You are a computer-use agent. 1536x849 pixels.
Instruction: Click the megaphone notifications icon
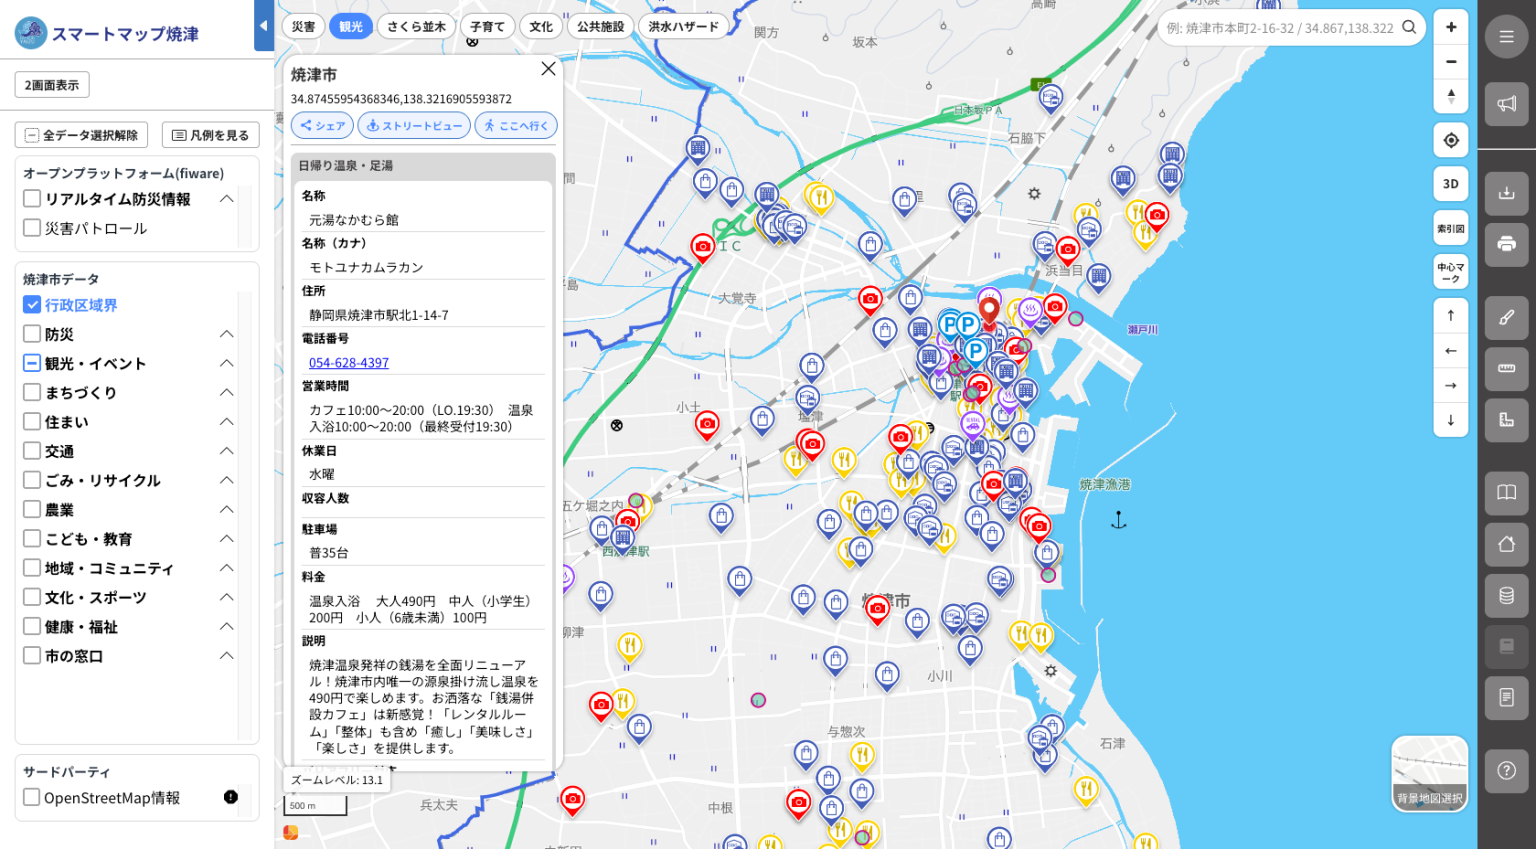coord(1506,102)
